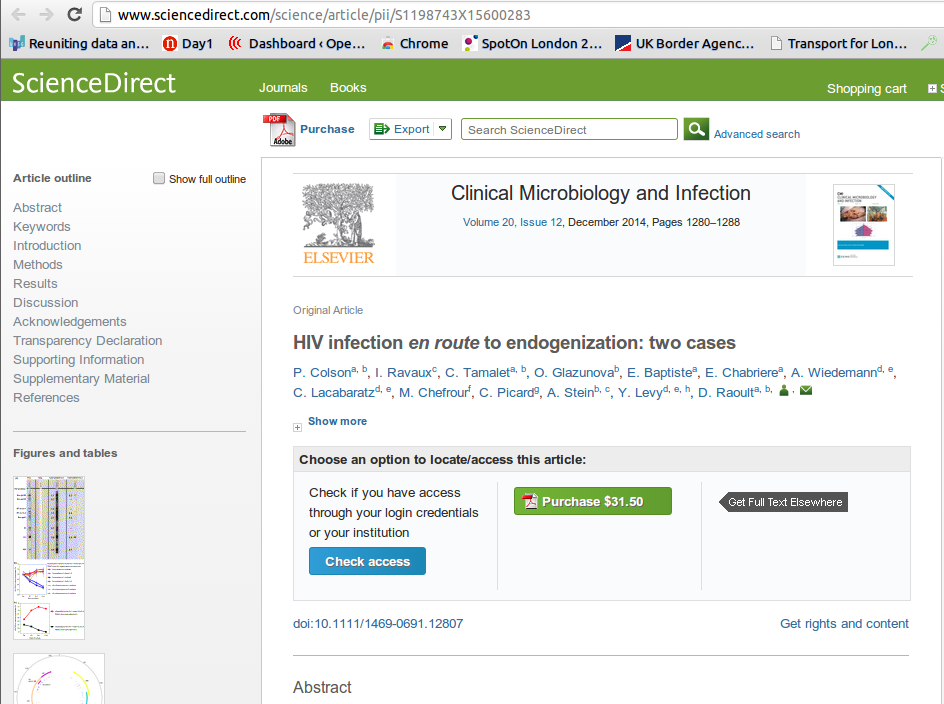Click in the Search ScienceDirect field

pyautogui.click(x=569, y=129)
